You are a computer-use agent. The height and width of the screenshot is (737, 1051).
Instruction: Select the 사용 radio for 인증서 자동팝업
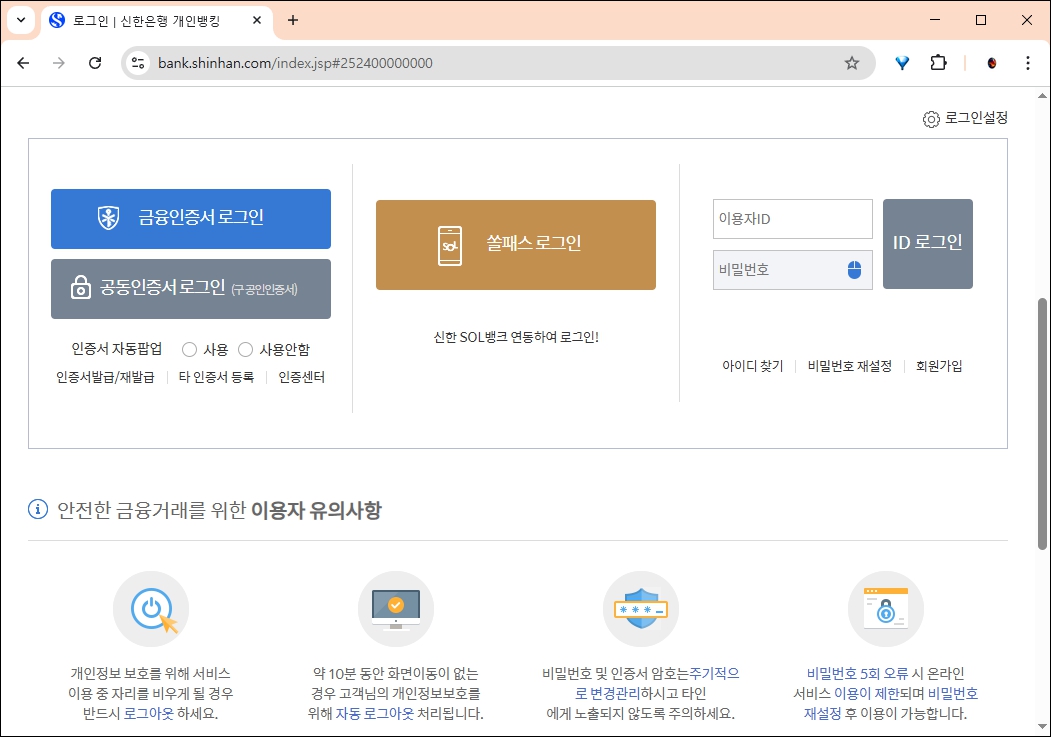(188, 349)
